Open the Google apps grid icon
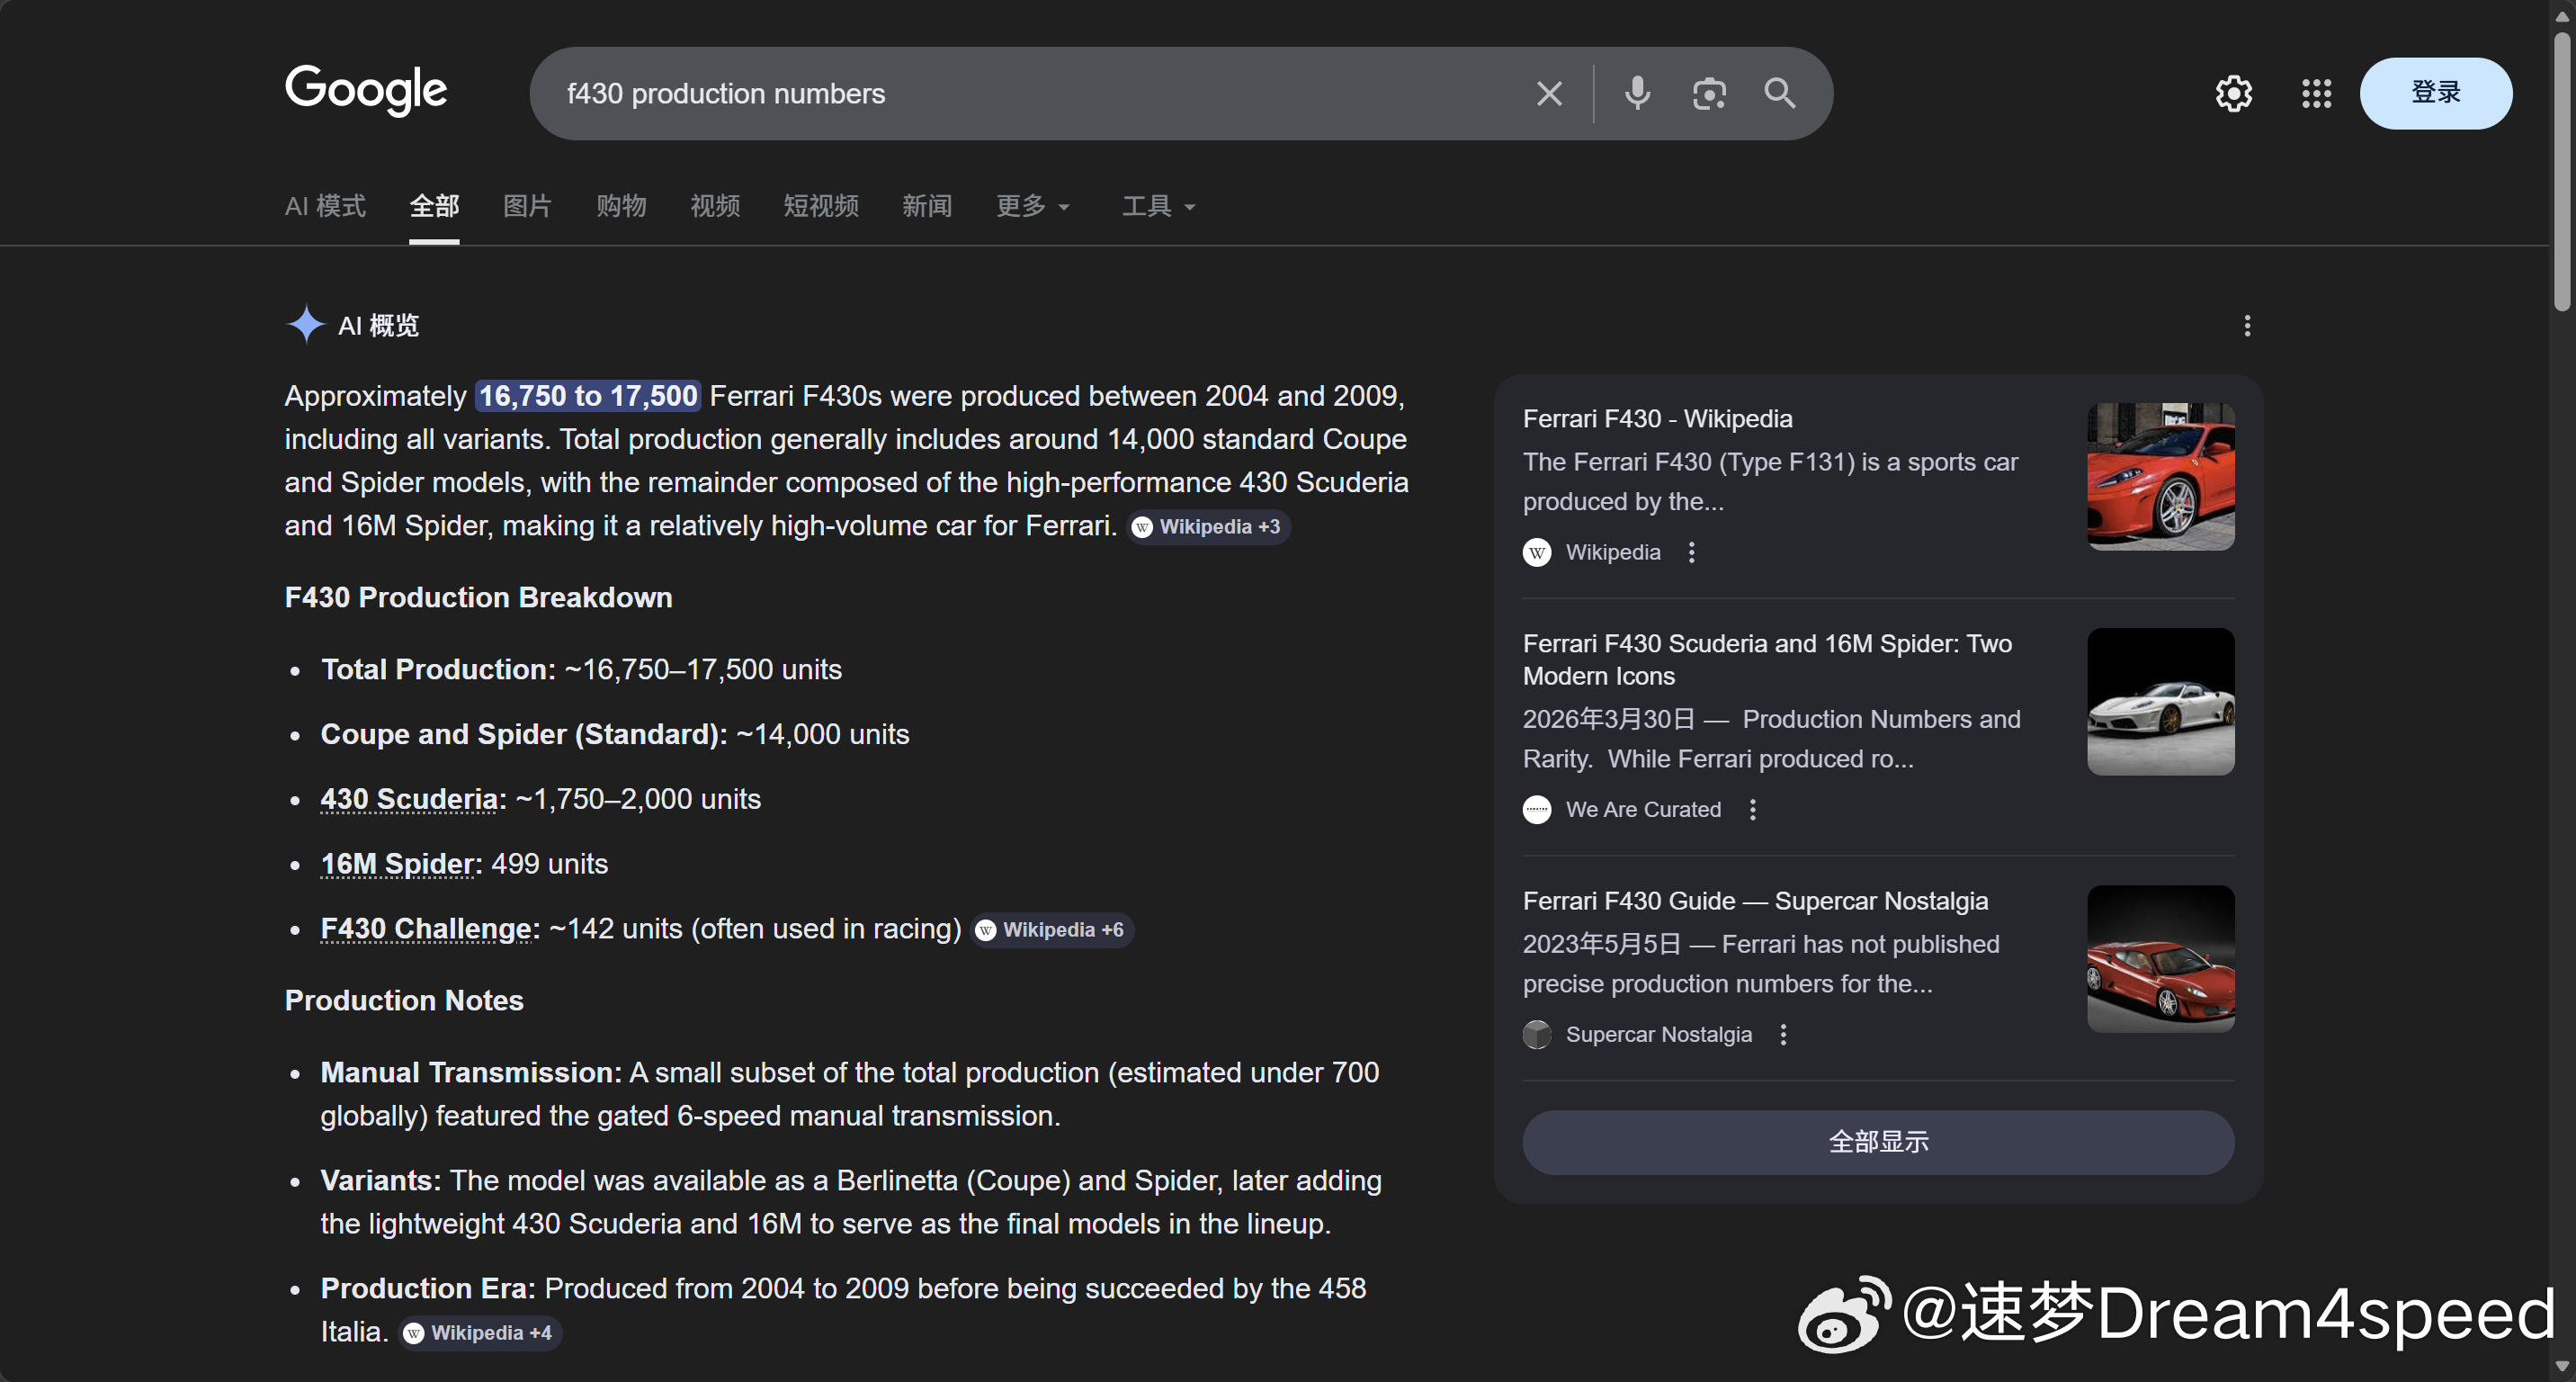2576x1382 pixels. (2316, 94)
